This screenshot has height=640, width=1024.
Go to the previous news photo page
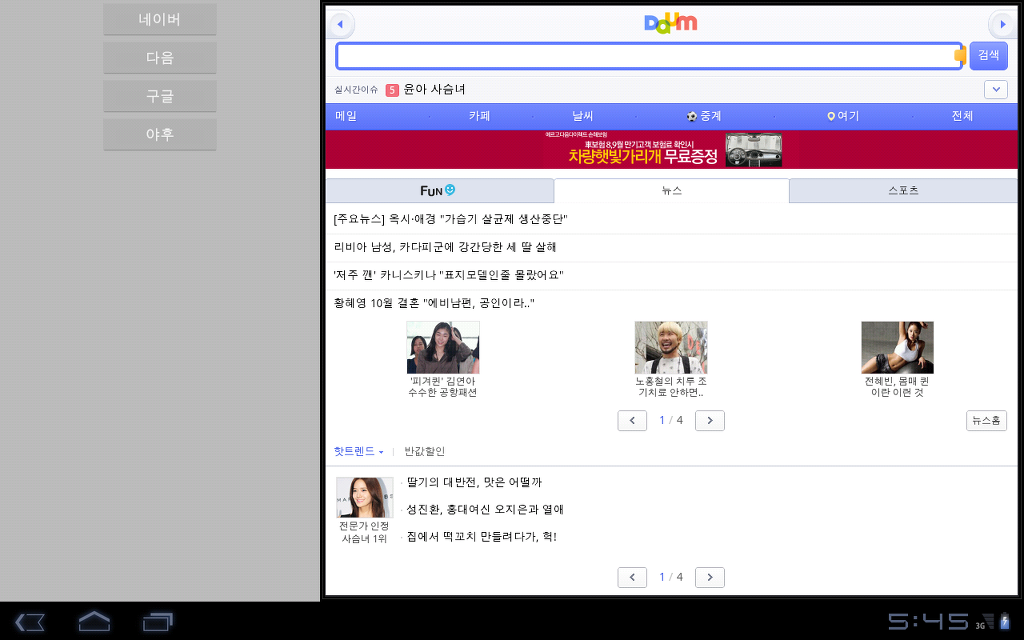632,421
